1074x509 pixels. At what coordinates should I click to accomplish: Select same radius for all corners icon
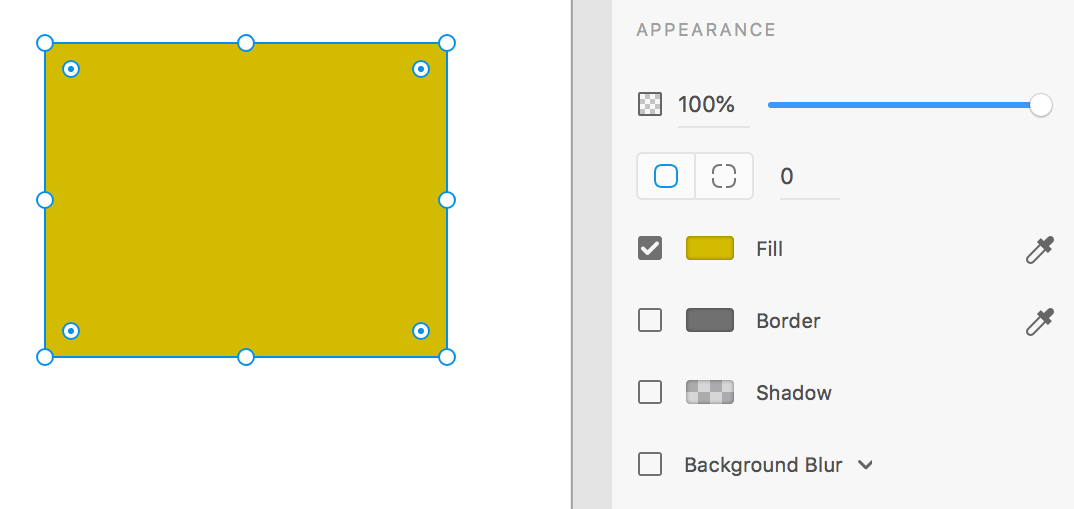coord(666,176)
